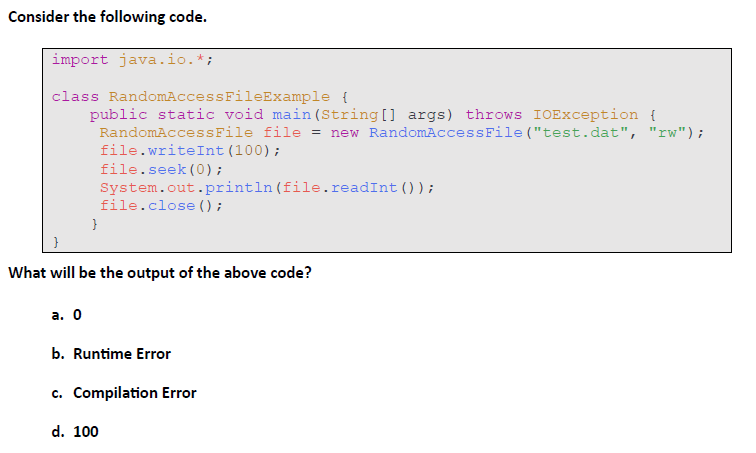The image size is (756, 453).
Task: Click the "test.dat" string literal
Action: (x=592, y=133)
